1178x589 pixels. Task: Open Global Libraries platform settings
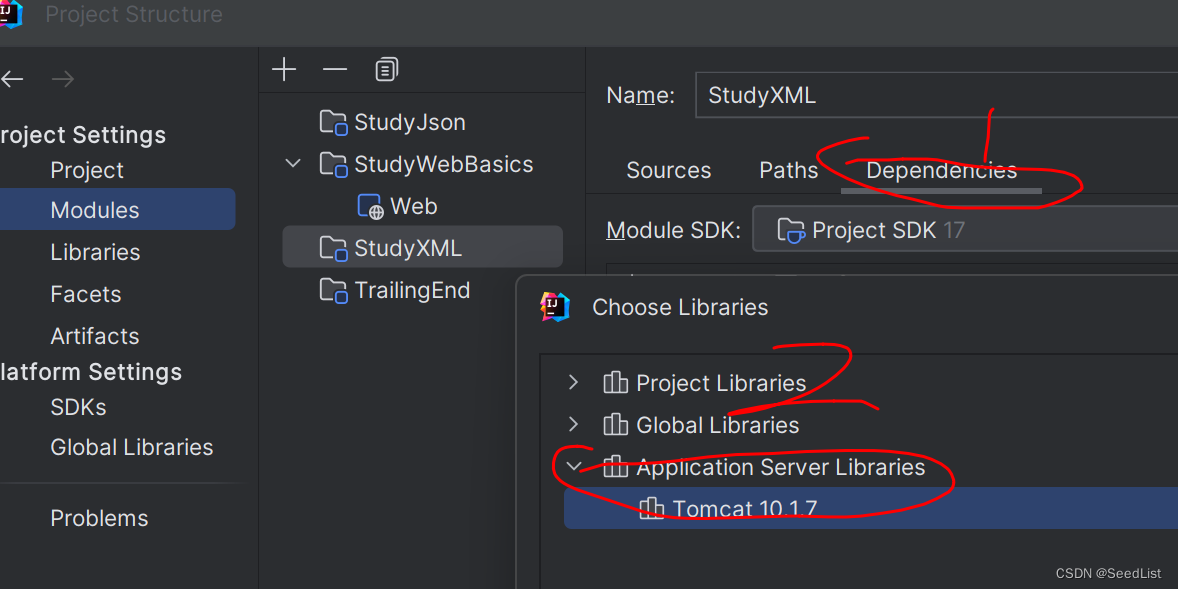(131, 448)
